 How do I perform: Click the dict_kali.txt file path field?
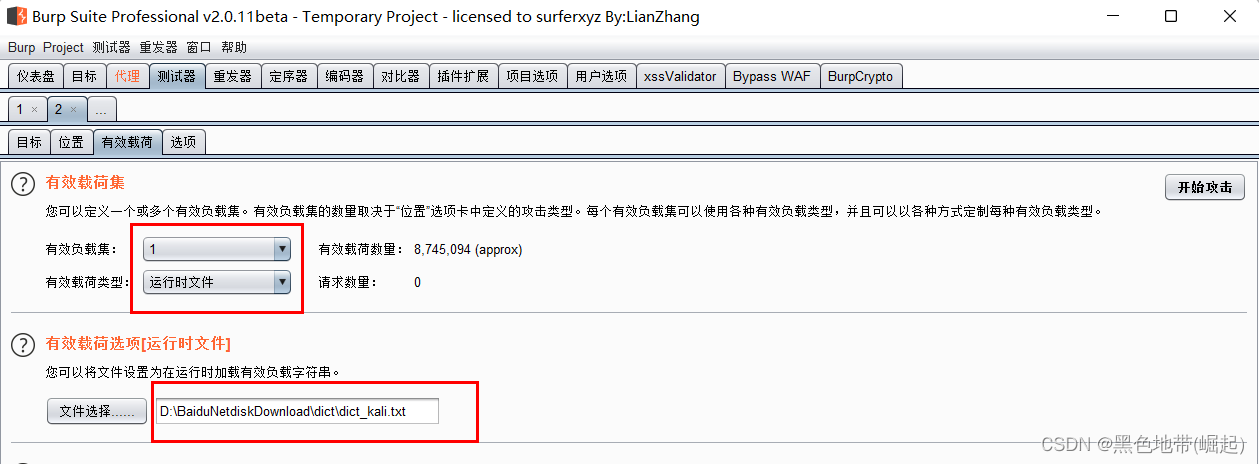297,411
